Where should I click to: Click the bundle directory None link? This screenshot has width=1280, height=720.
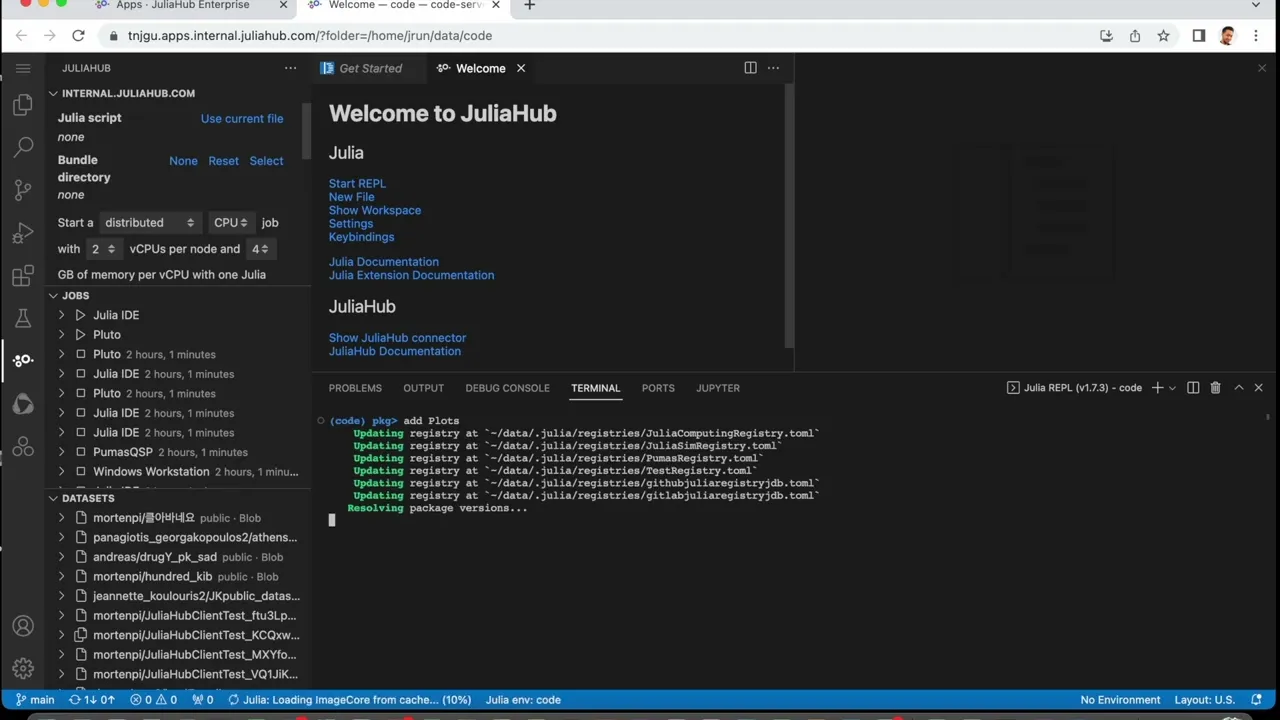click(x=183, y=161)
